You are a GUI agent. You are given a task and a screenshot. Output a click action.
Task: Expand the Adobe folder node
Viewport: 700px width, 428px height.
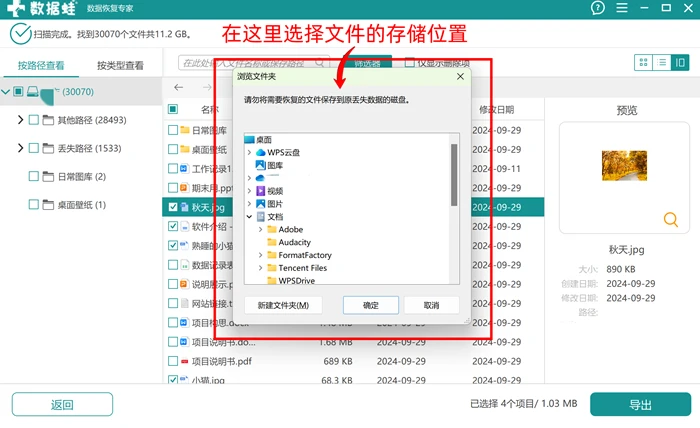(x=260, y=229)
